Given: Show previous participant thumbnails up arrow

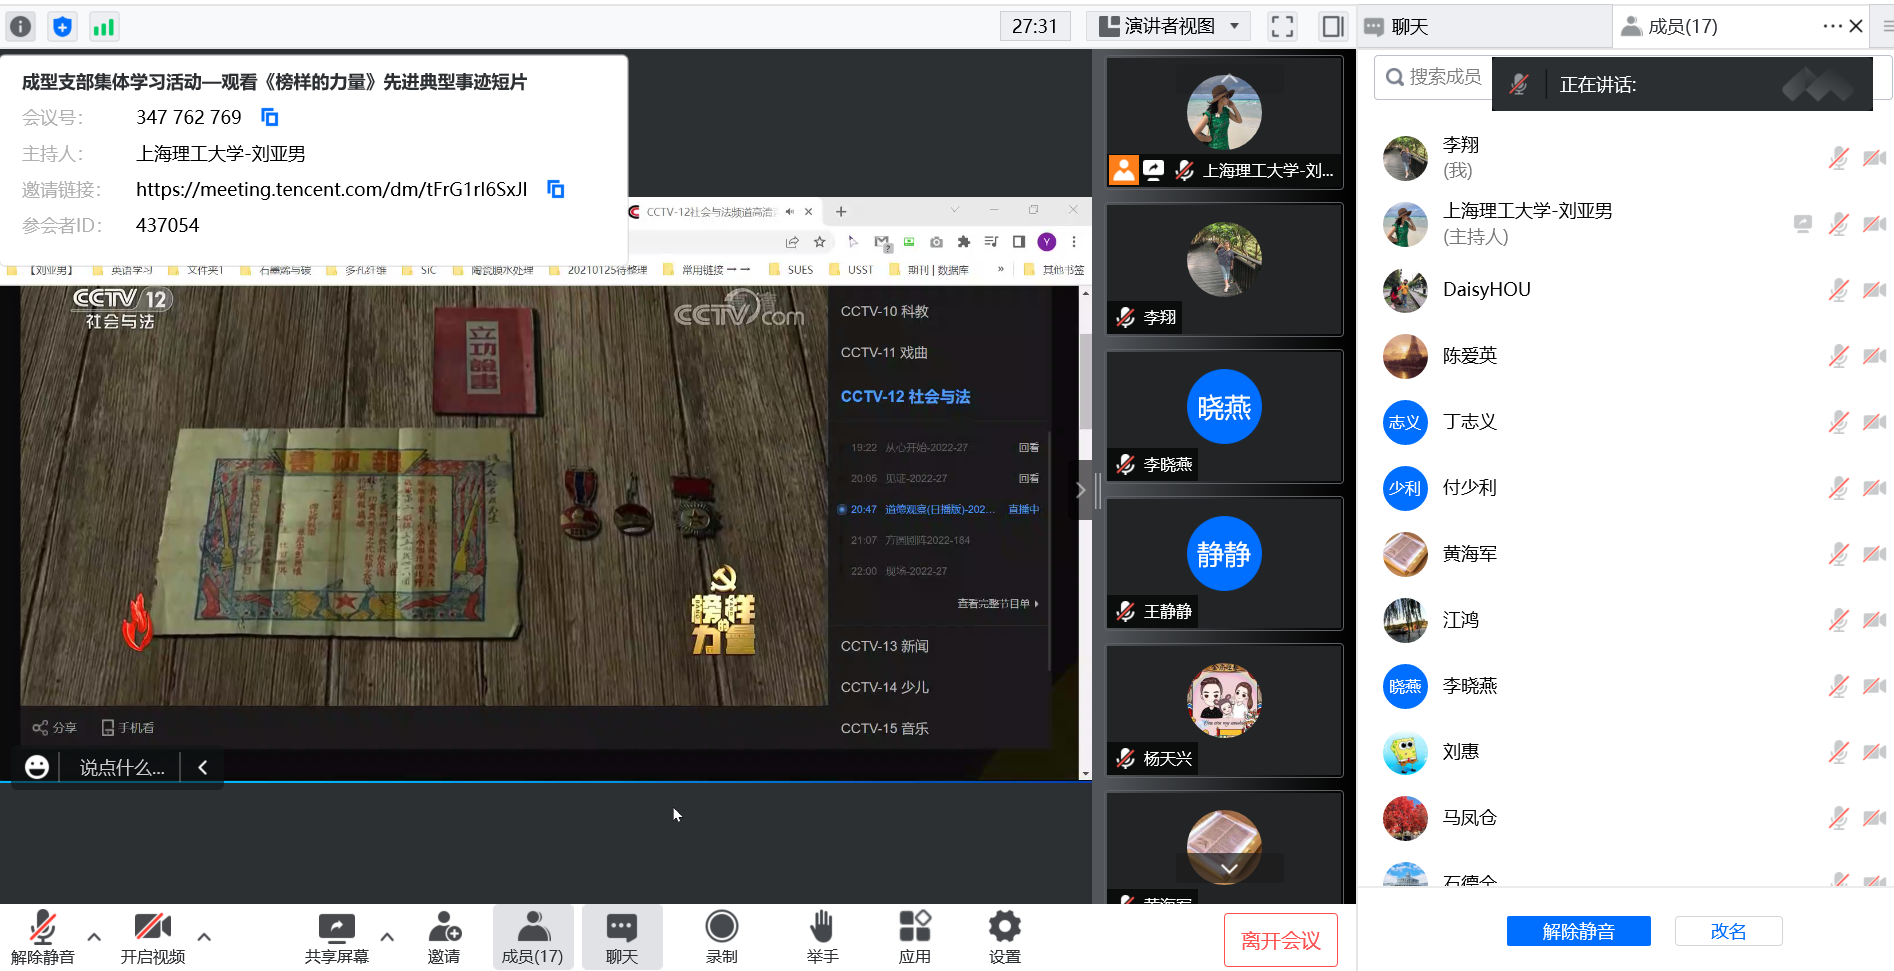Looking at the screenshot, I should [x=1229, y=79].
